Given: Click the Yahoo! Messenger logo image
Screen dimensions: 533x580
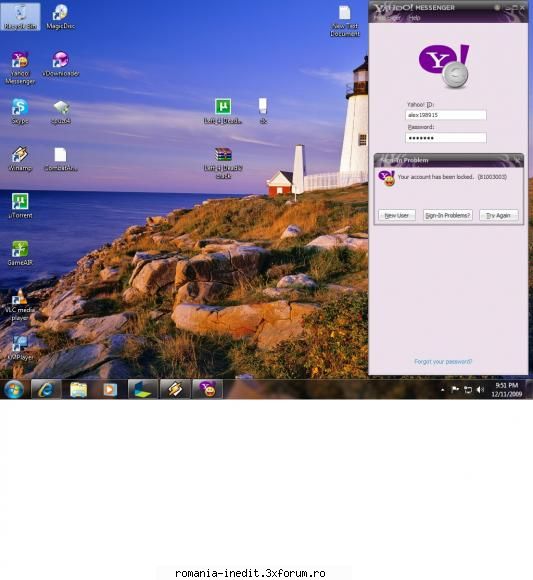Looking at the screenshot, I should (444, 67).
